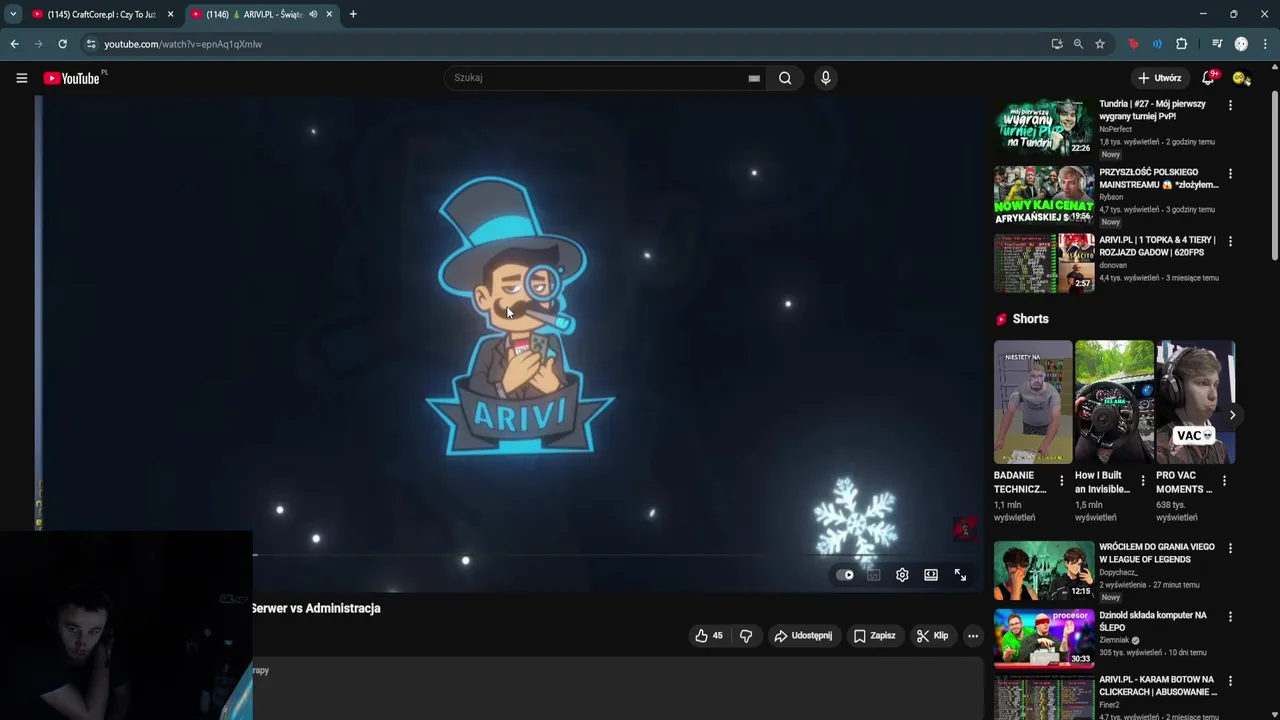Go forward with browser forward arrow

coord(38,44)
